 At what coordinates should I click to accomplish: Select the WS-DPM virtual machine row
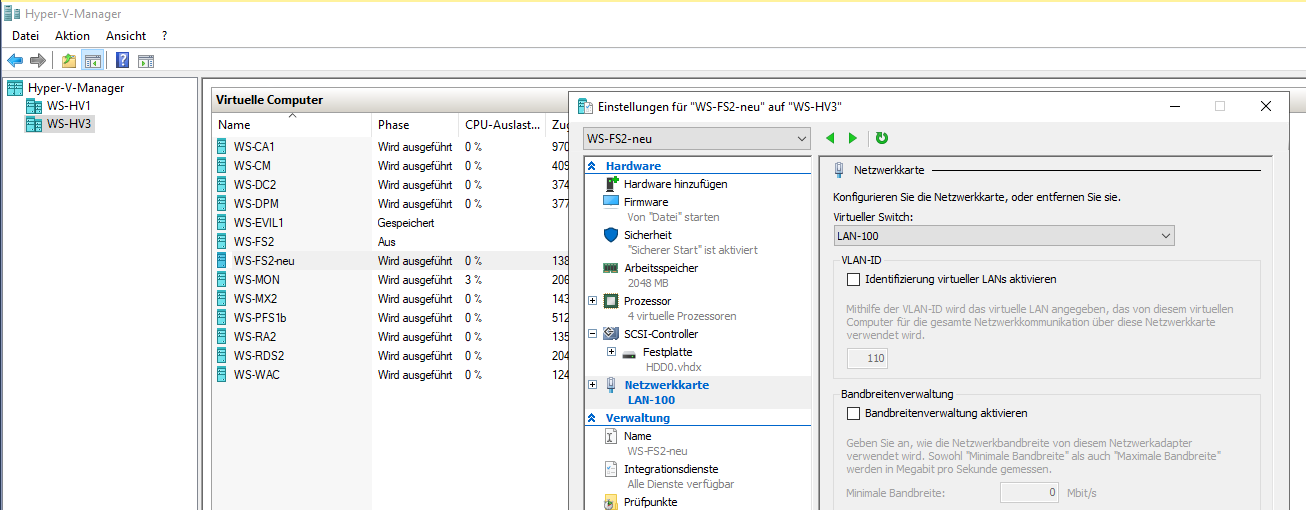click(x=390, y=203)
